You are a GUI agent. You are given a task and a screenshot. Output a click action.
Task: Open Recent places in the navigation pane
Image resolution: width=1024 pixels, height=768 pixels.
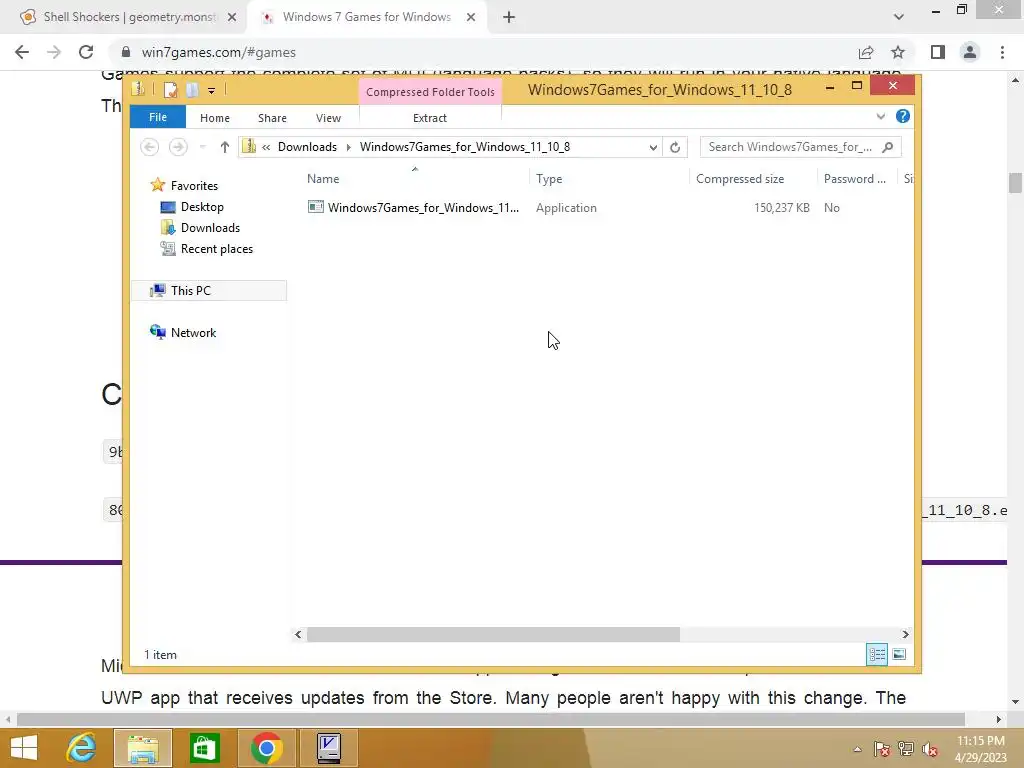point(216,249)
